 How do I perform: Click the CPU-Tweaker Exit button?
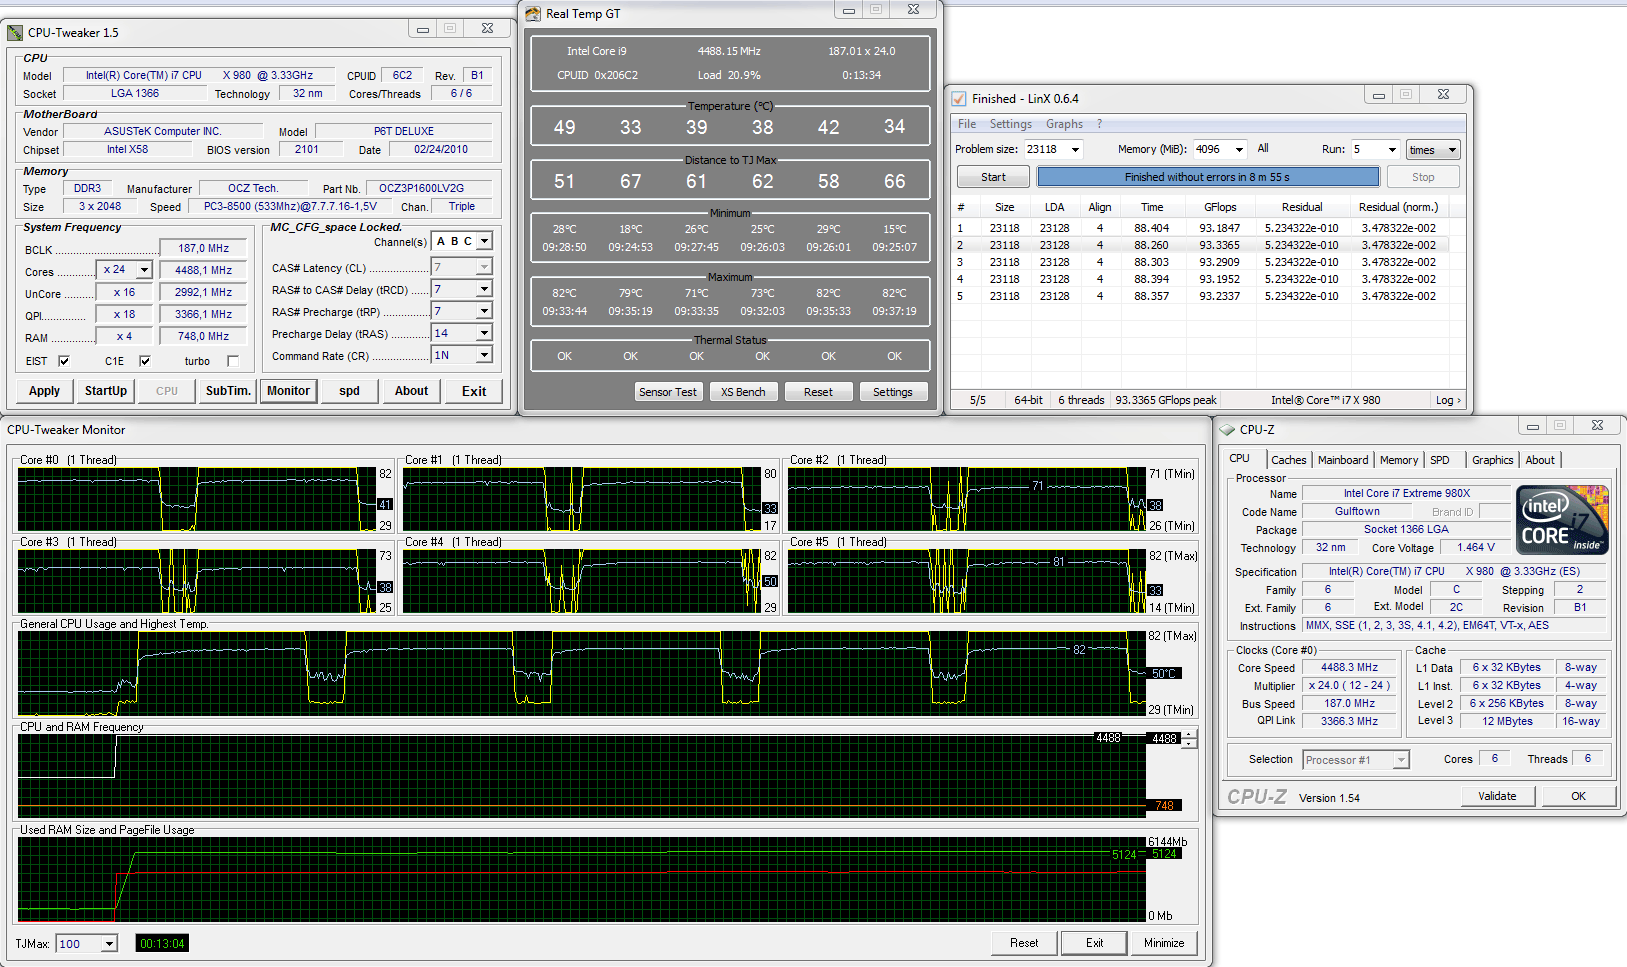[474, 391]
